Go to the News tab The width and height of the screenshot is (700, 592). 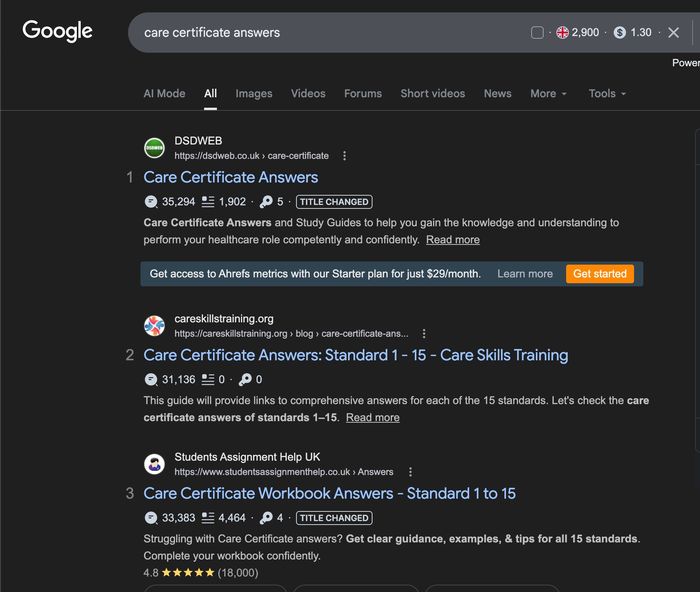click(497, 94)
